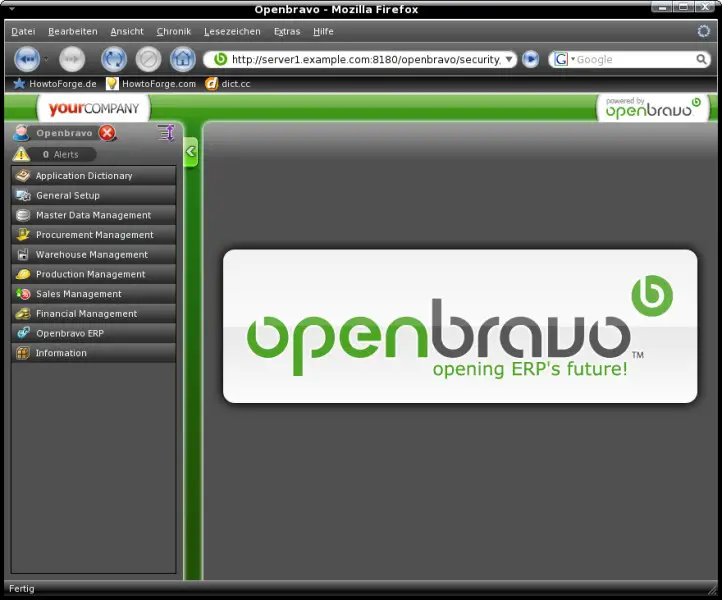
Task: Click the yellow alert warning icon
Action: point(21,154)
